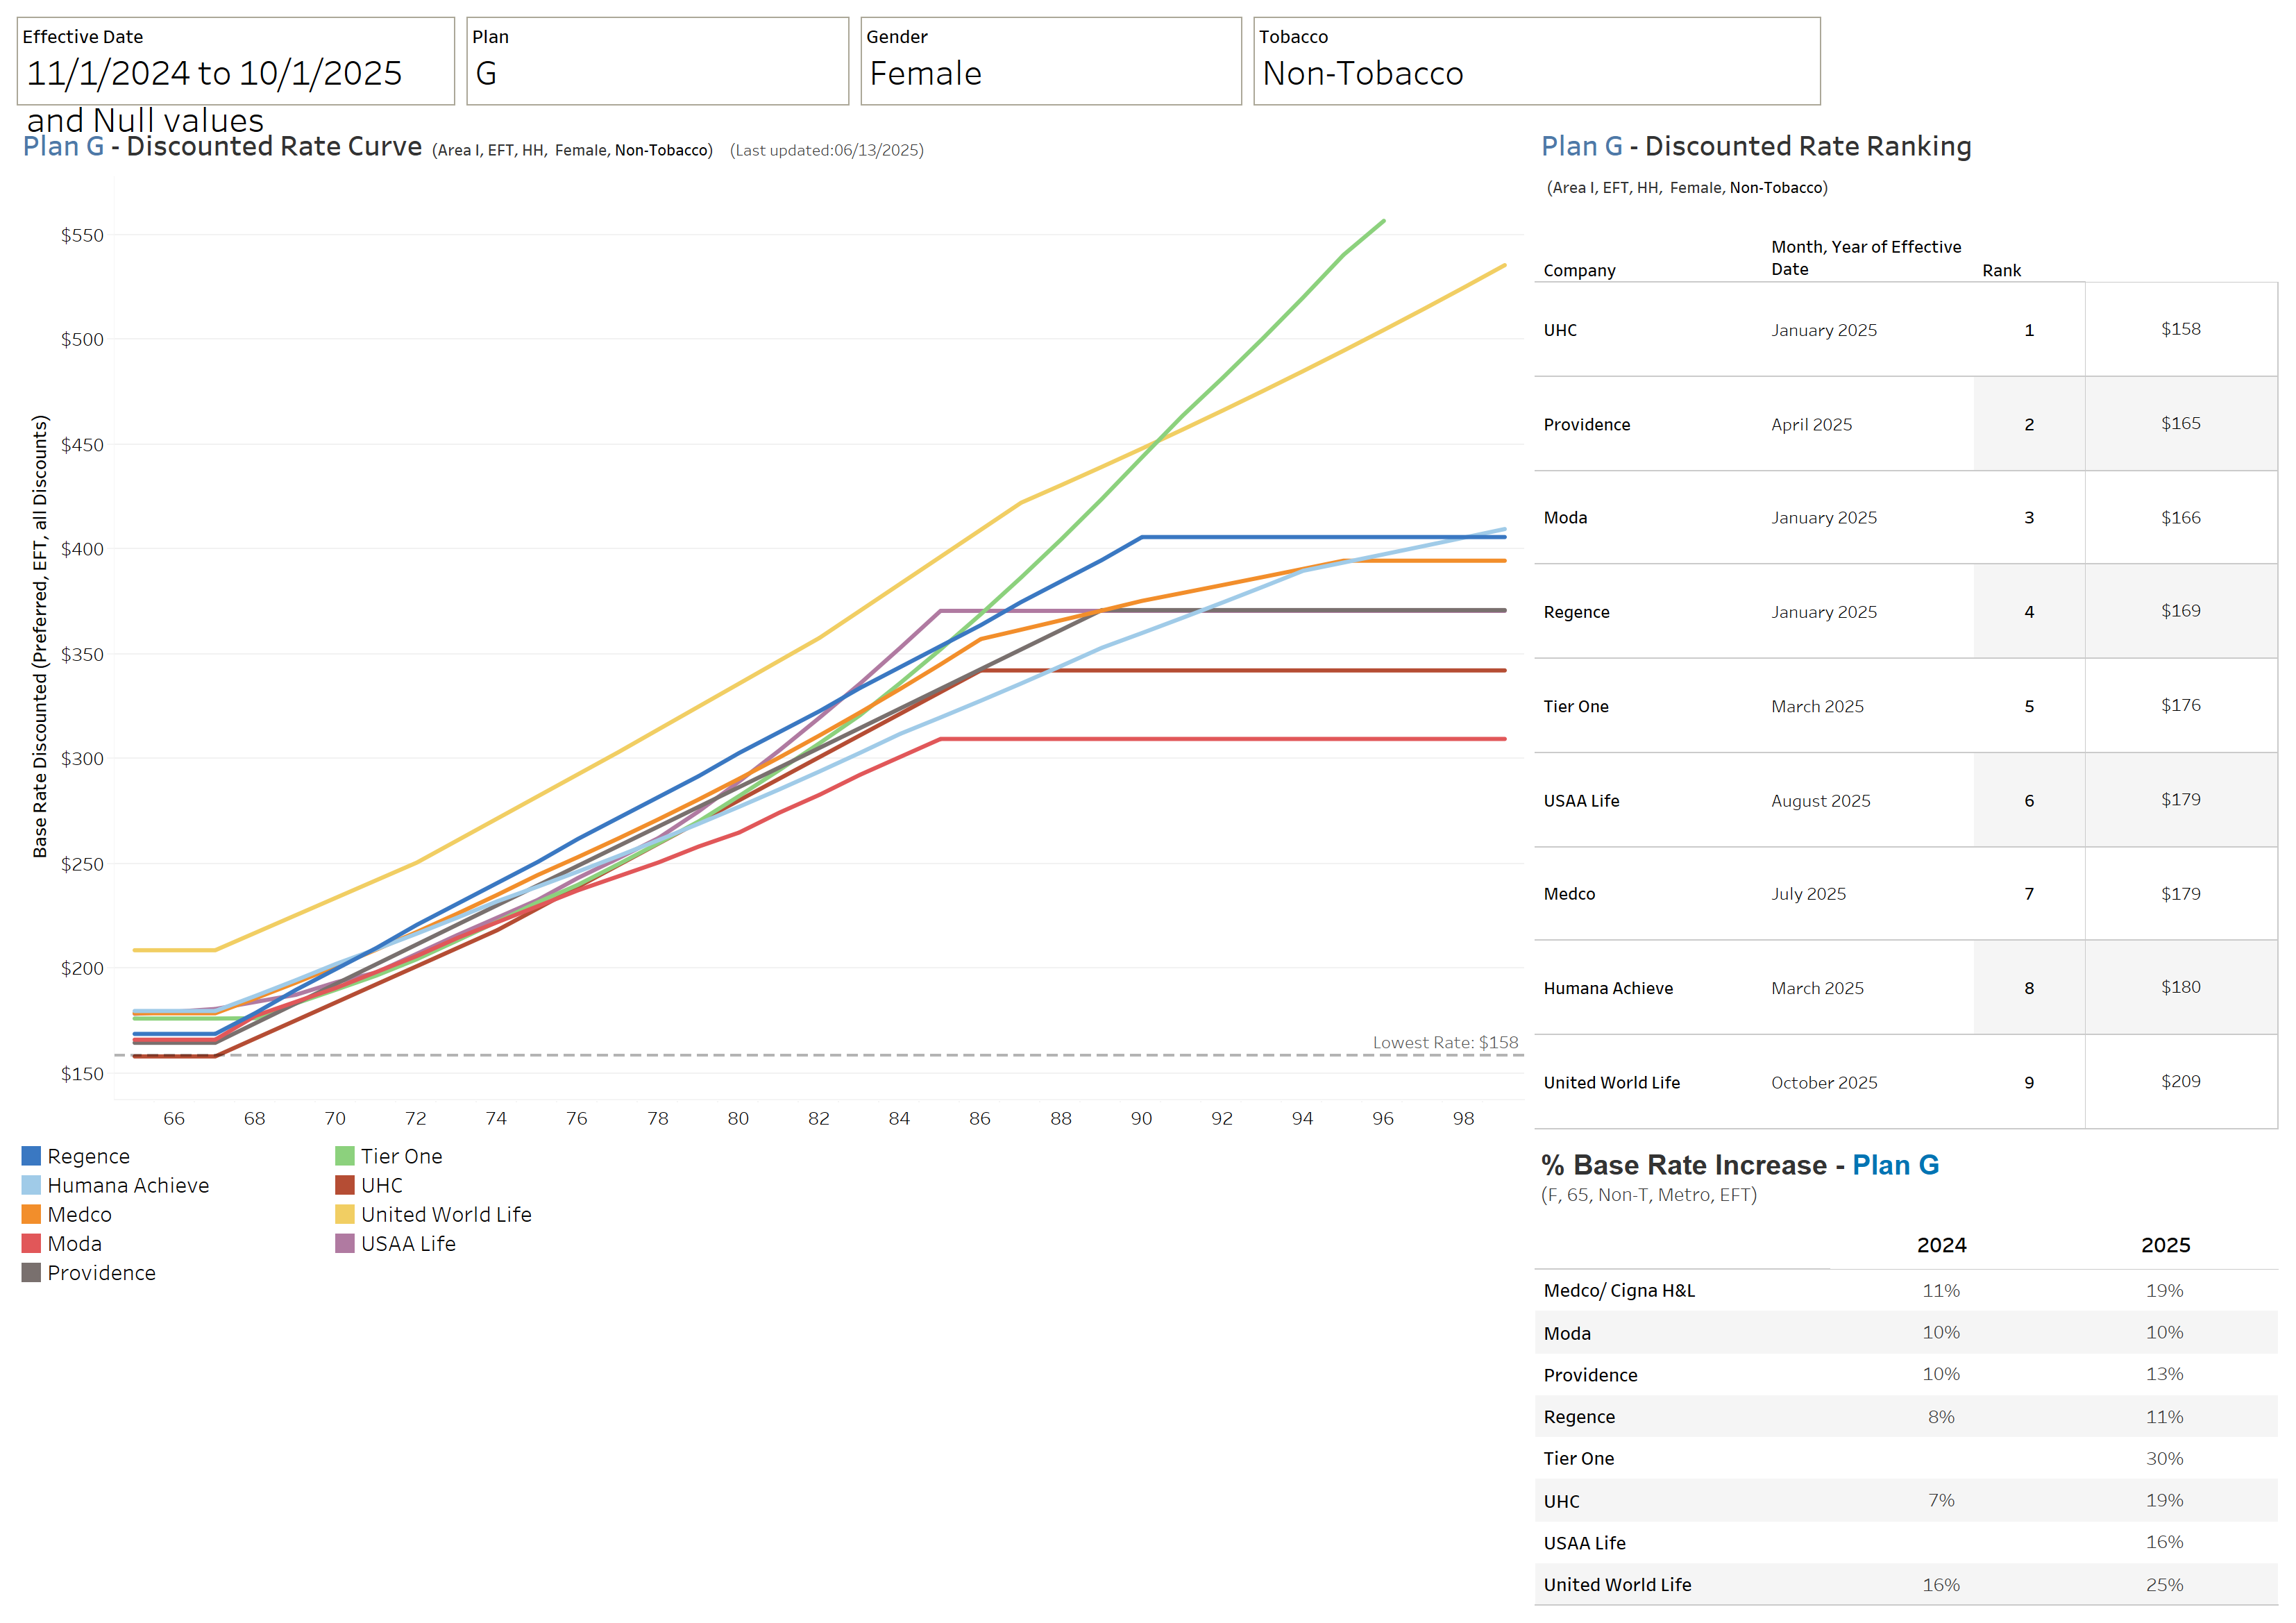Click the Rank column header

(2001, 270)
